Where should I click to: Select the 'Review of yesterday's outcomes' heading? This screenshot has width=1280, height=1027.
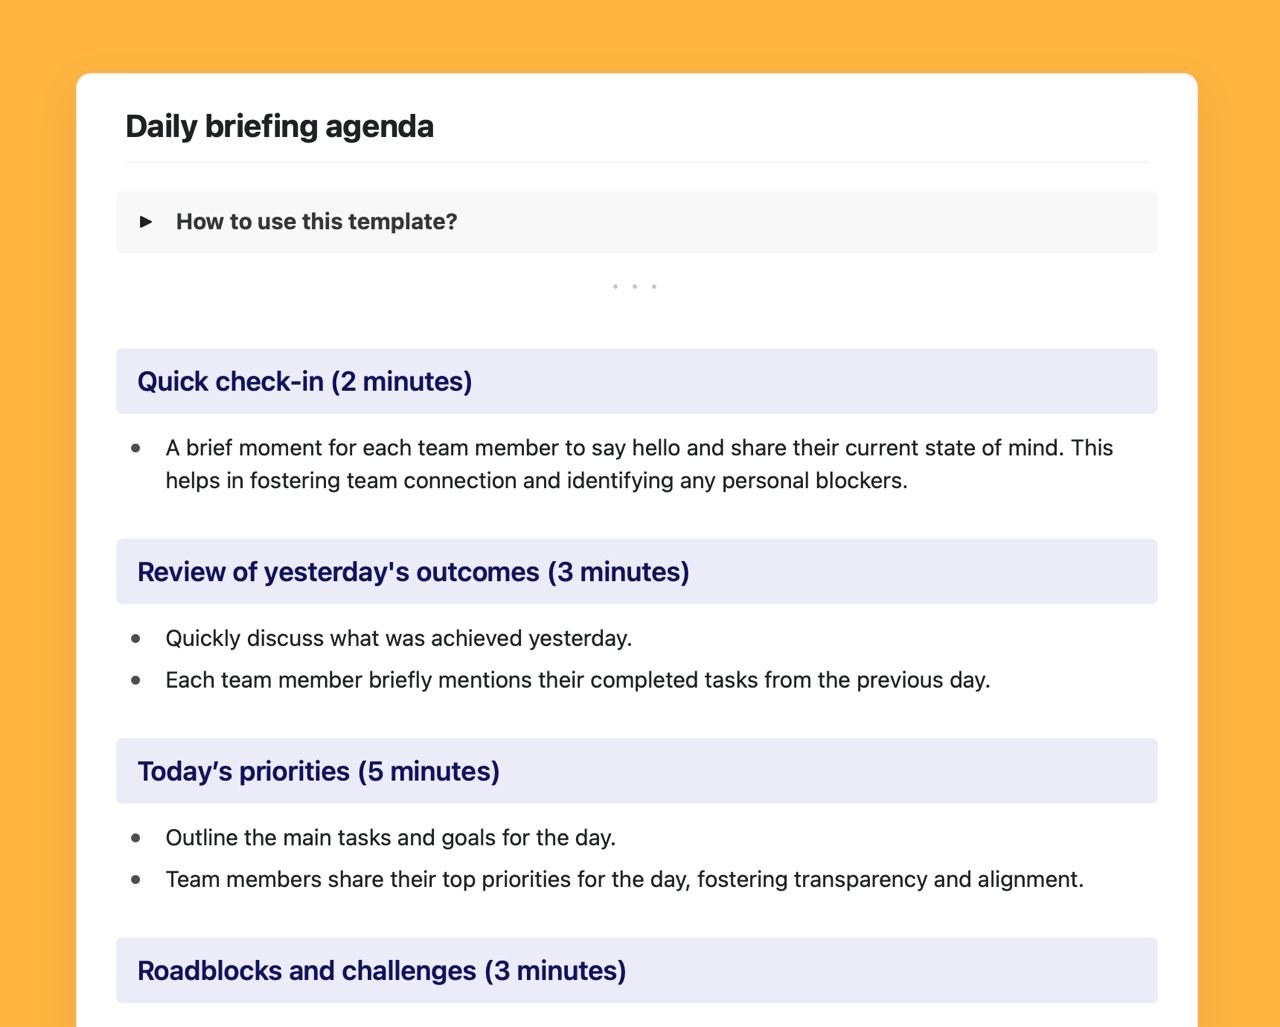[x=413, y=571]
